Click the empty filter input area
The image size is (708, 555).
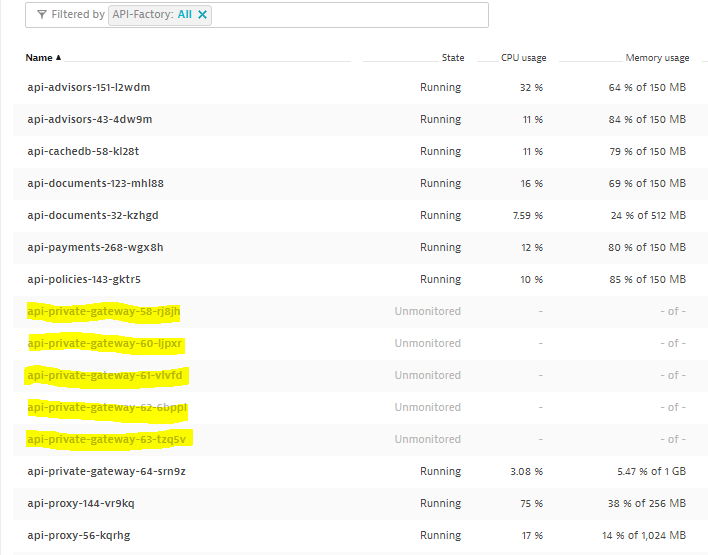pyautogui.click(x=350, y=15)
